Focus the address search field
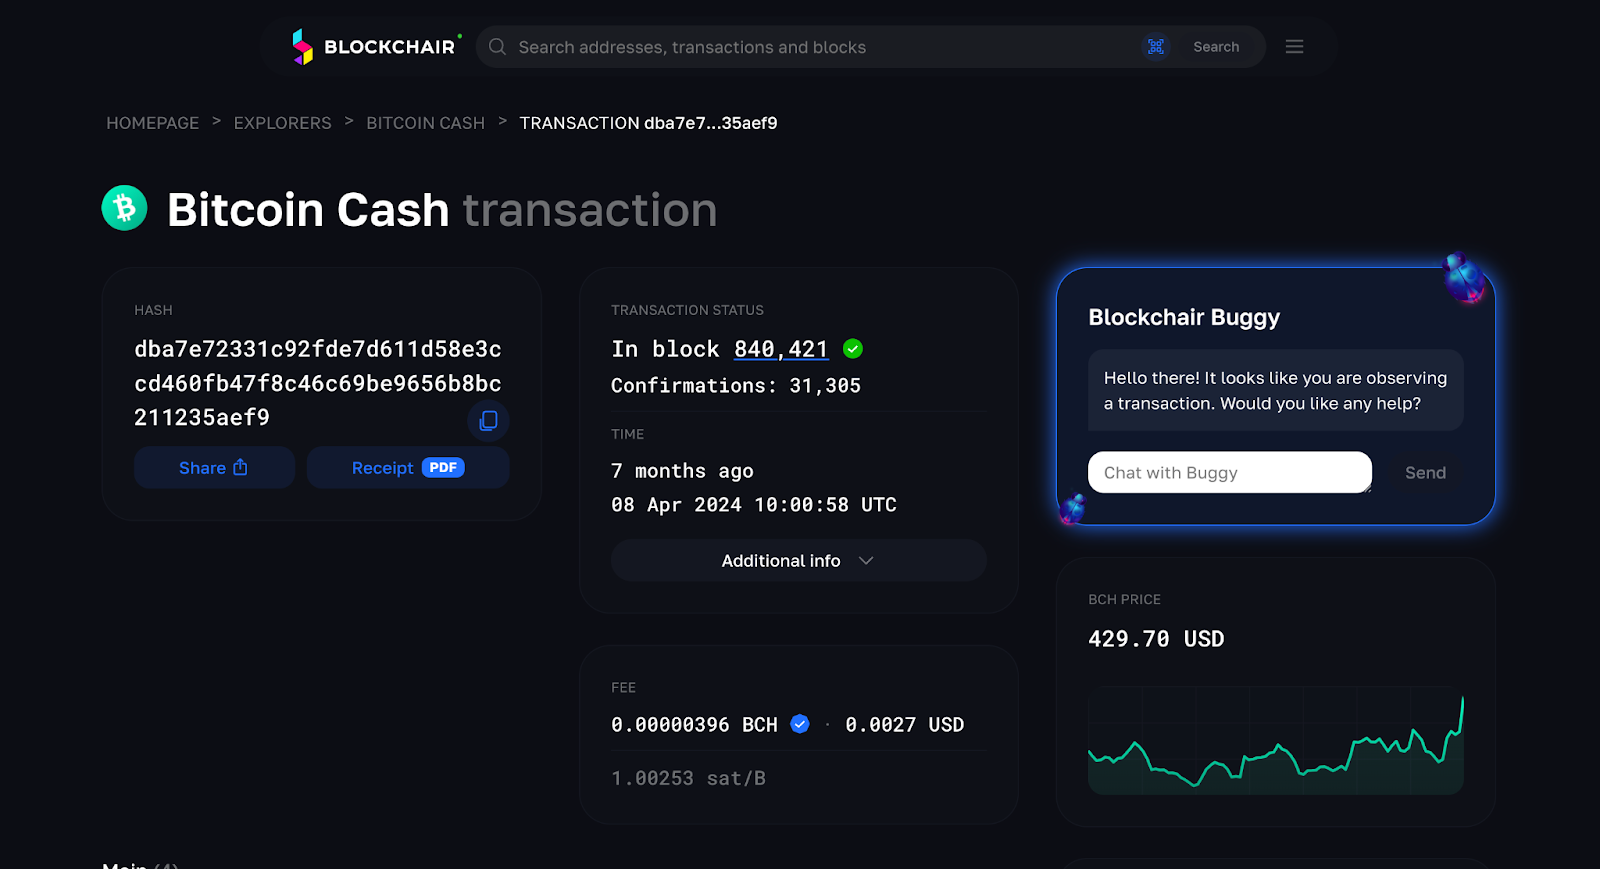 click(825, 47)
